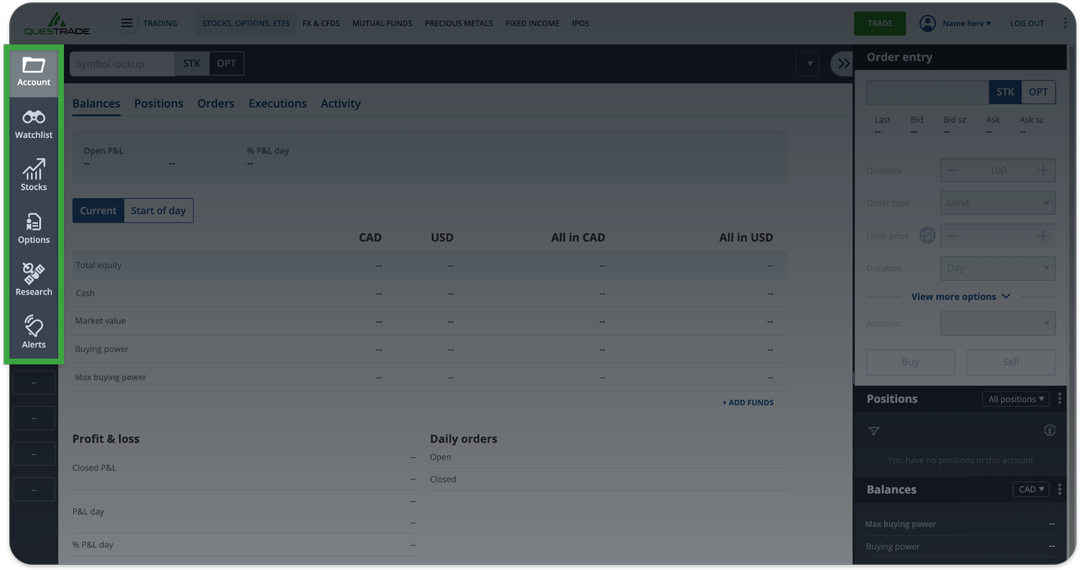The image size is (1080, 570).
Task: Open the Watchlist binoculars icon
Action: click(x=33, y=117)
